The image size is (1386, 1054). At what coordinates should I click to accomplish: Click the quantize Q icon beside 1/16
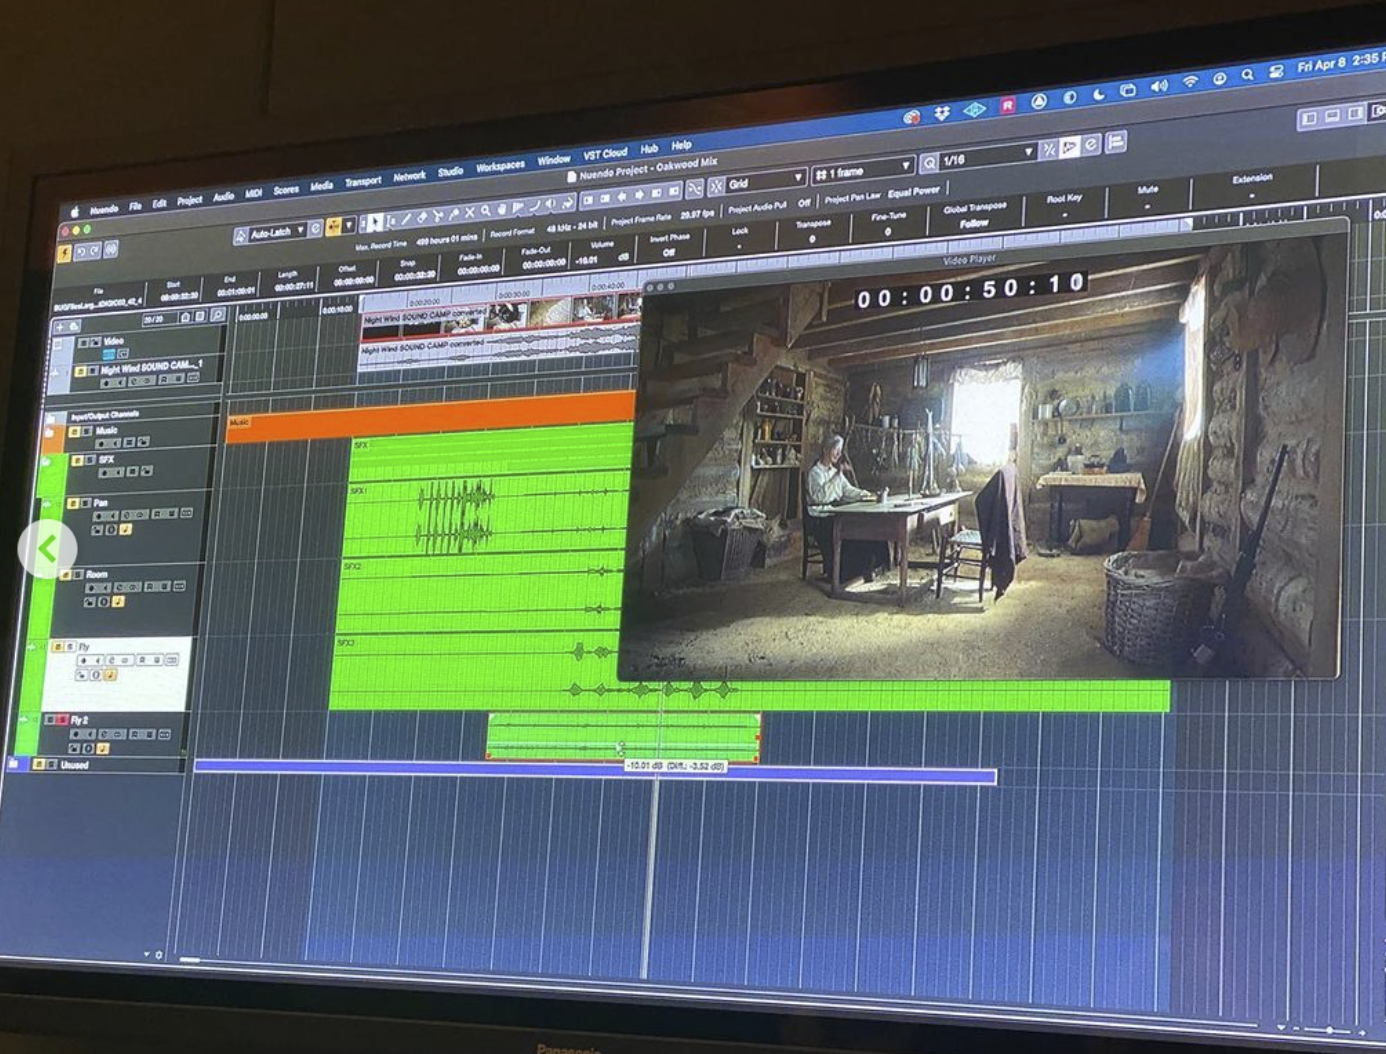point(930,163)
